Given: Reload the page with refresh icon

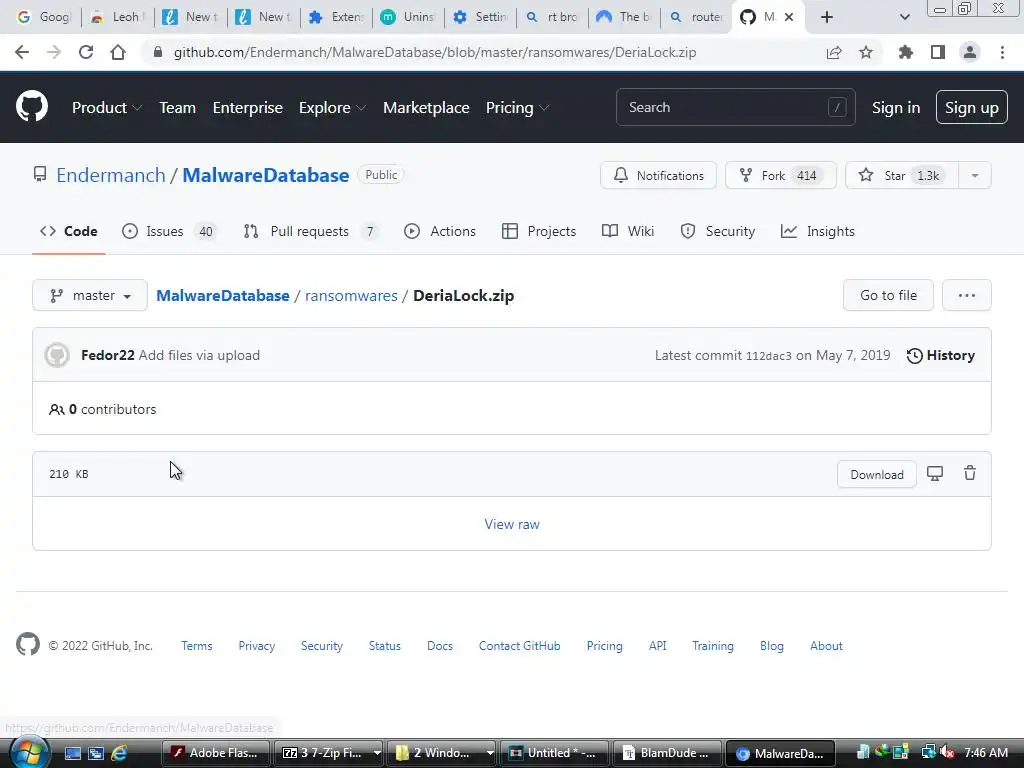Looking at the screenshot, I should (86, 52).
